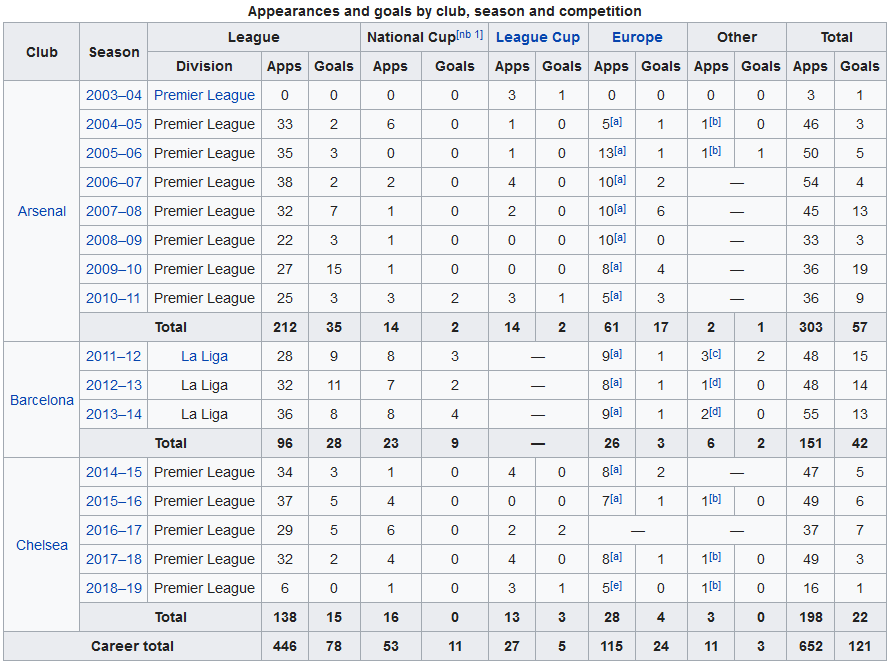Open the 2013–14 season link

[x=114, y=414]
